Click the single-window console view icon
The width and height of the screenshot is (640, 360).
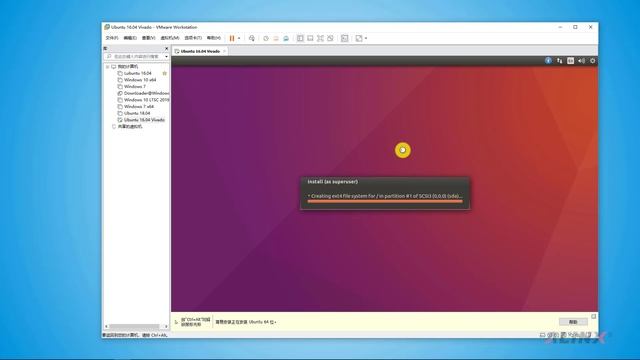point(310,38)
